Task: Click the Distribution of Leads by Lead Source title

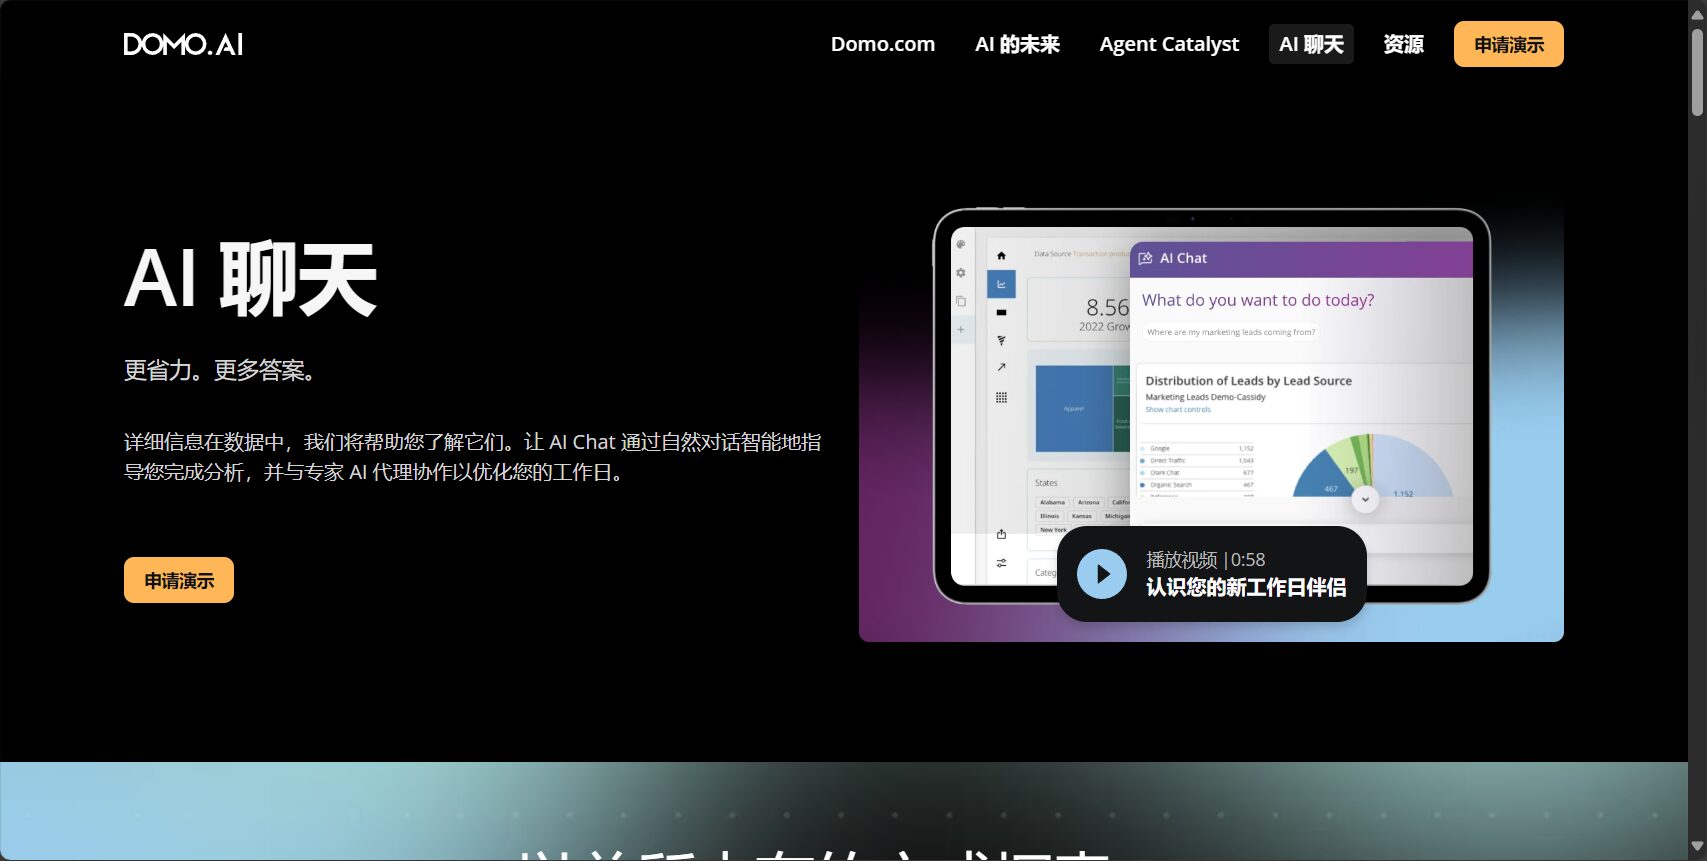Action: pos(1248,381)
